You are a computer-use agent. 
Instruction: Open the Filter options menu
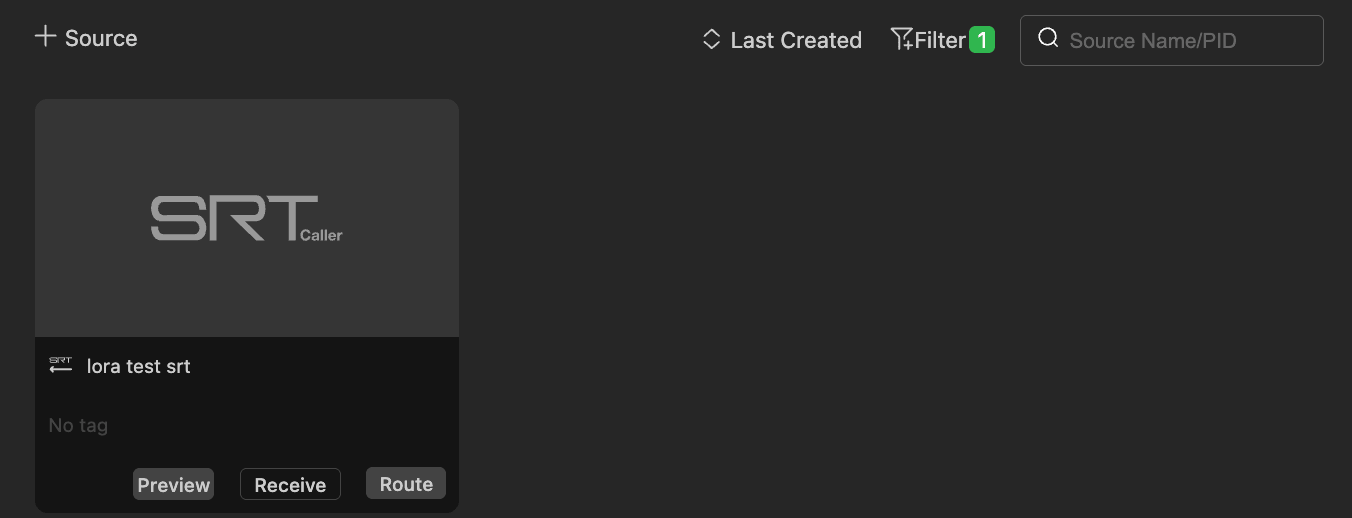click(942, 40)
